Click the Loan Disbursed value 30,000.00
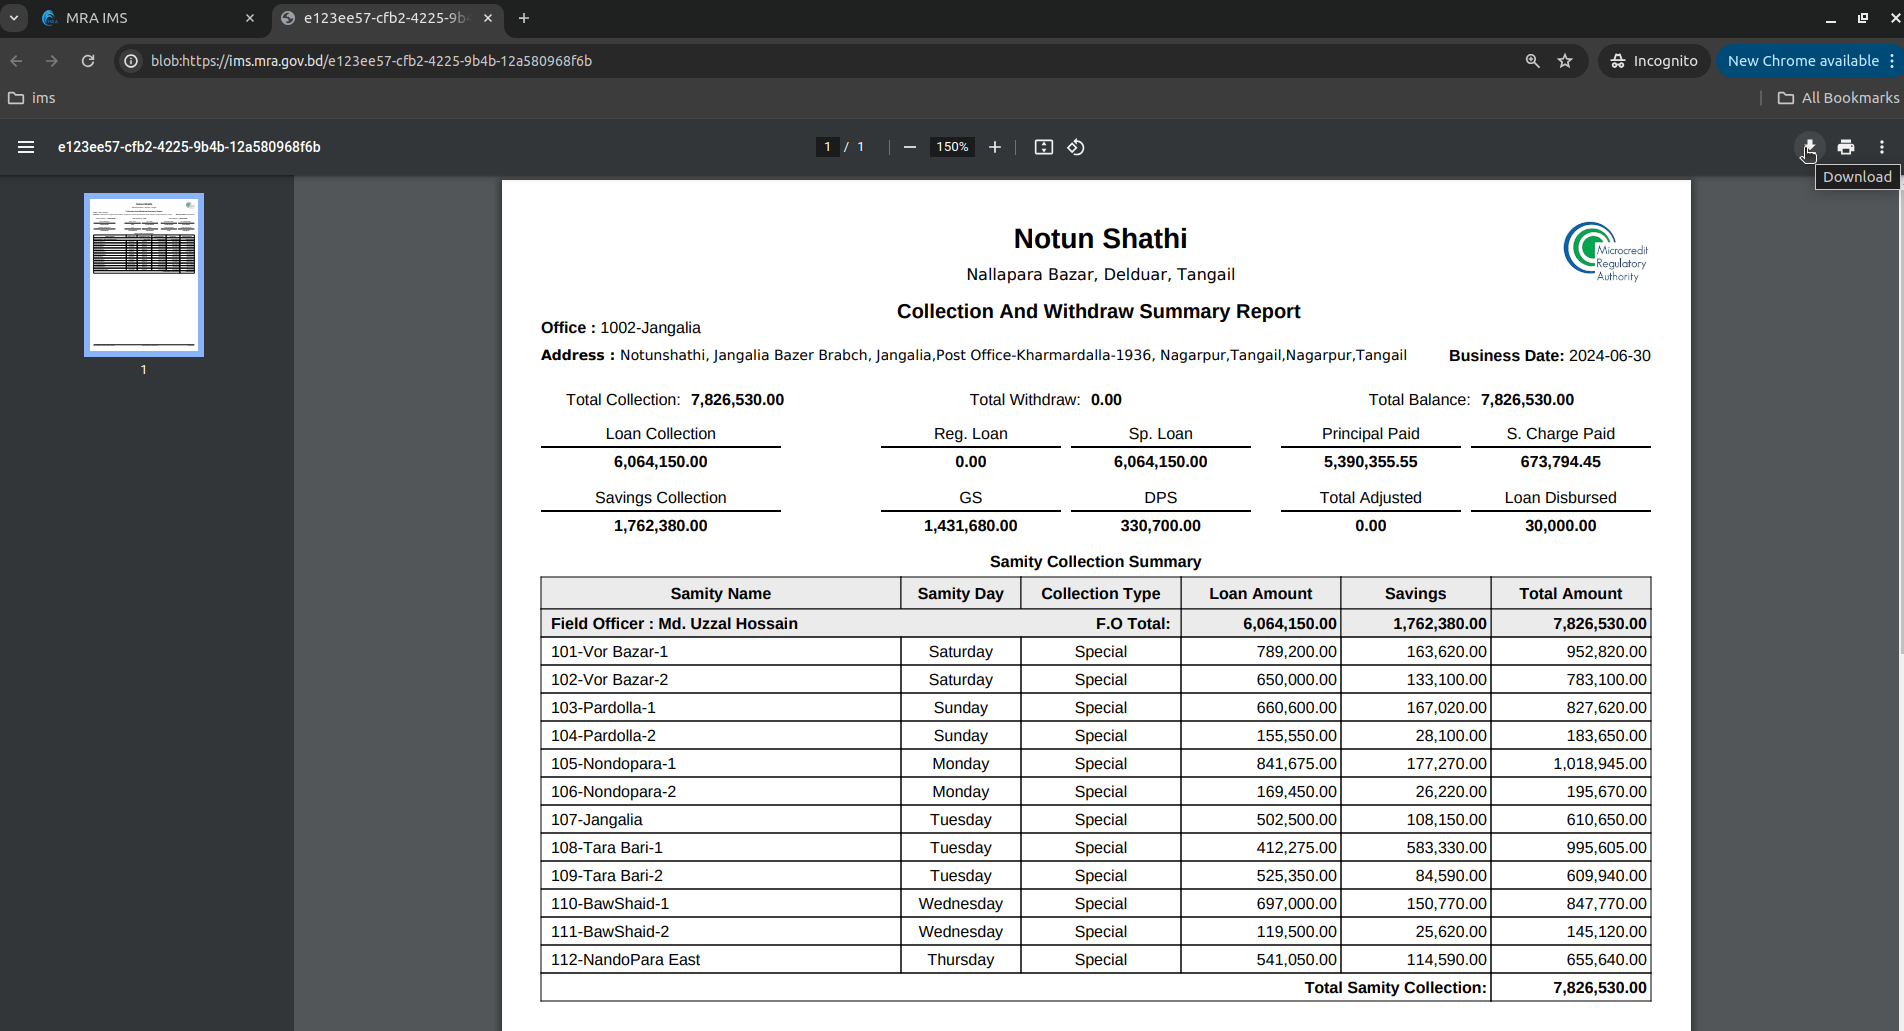The height and width of the screenshot is (1031, 1904). click(x=1560, y=525)
